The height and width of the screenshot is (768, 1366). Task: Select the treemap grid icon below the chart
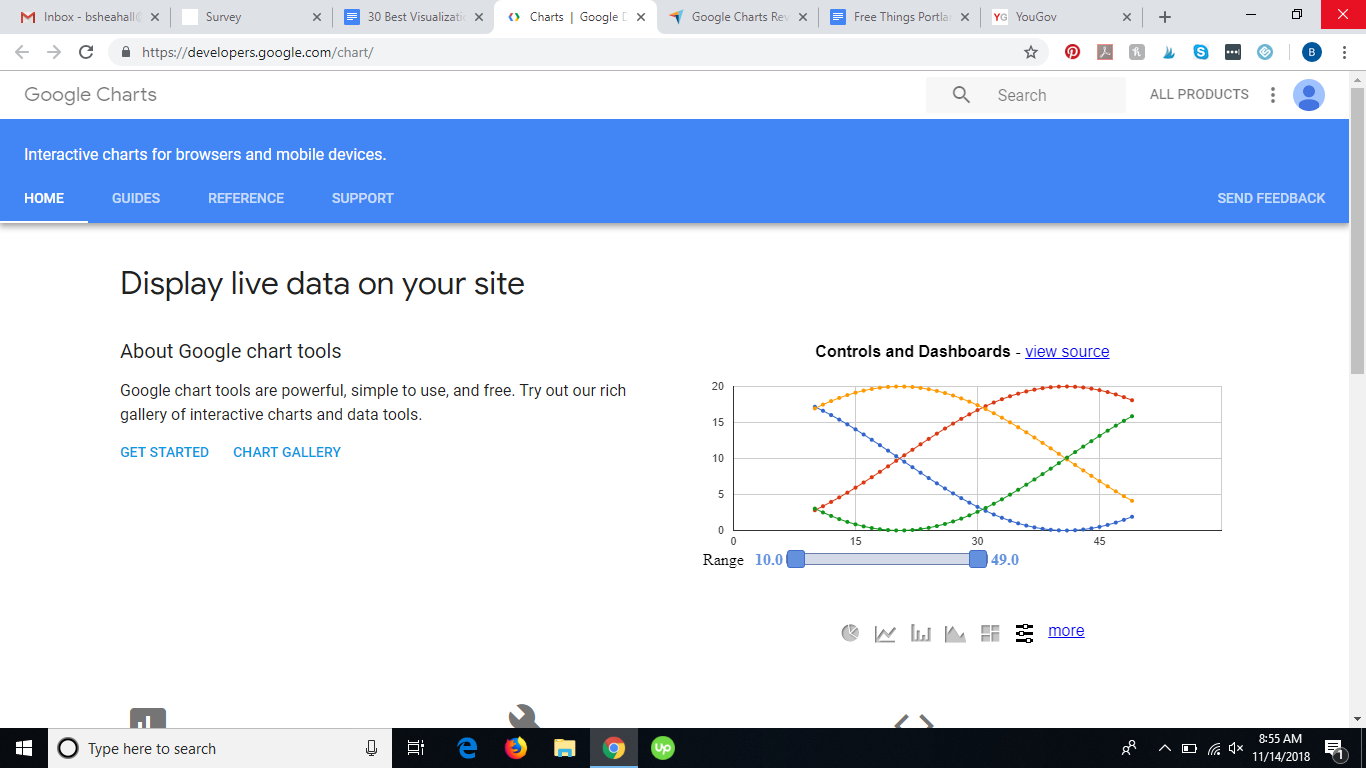pyautogui.click(x=990, y=633)
